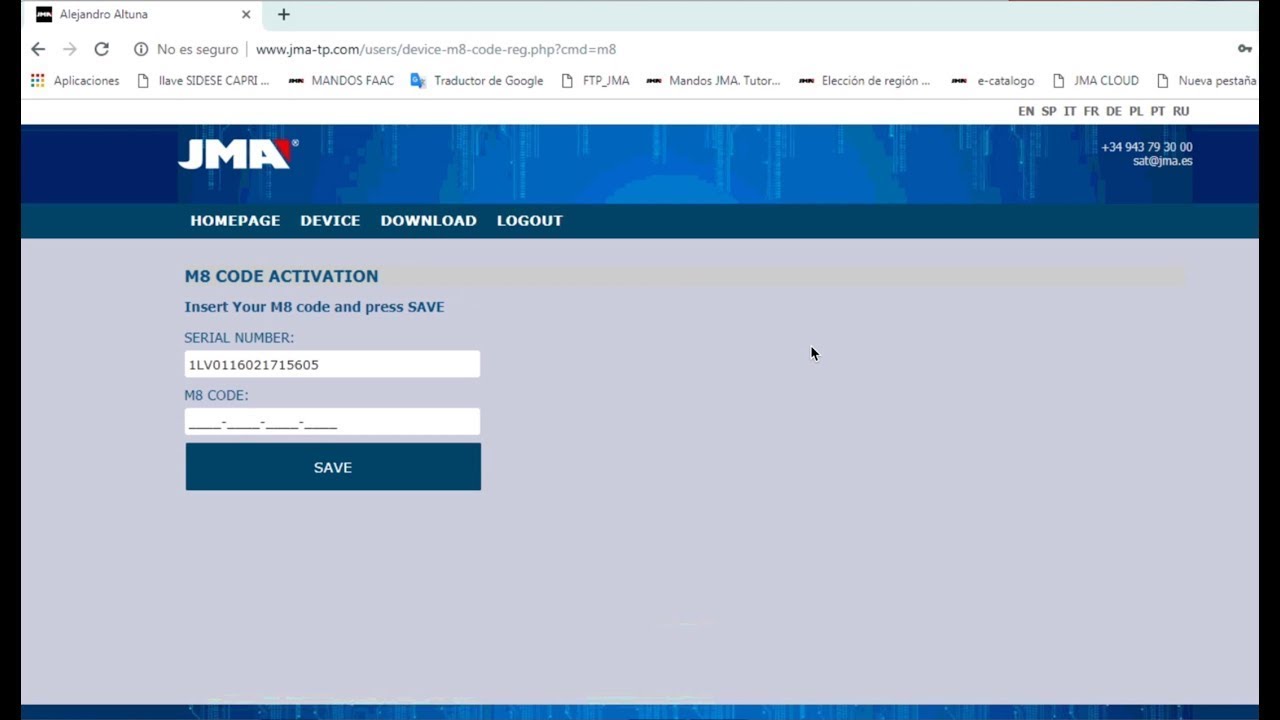Open the Mandos JMA. Tutor bookmark

click(x=713, y=80)
